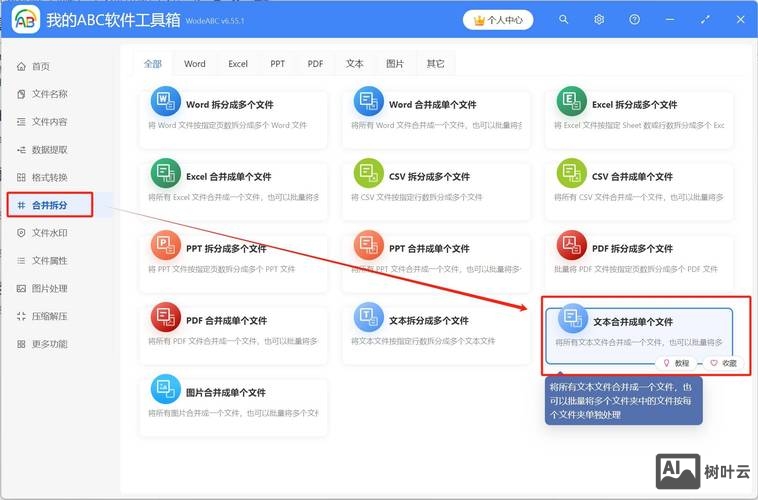Click the Word merge into single file icon
Screen dimensions: 758x500
click(368, 101)
